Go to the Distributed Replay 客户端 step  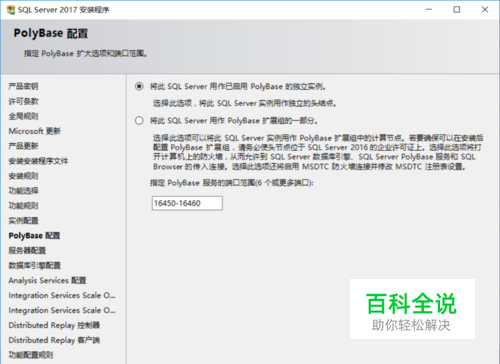click(x=54, y=340)
